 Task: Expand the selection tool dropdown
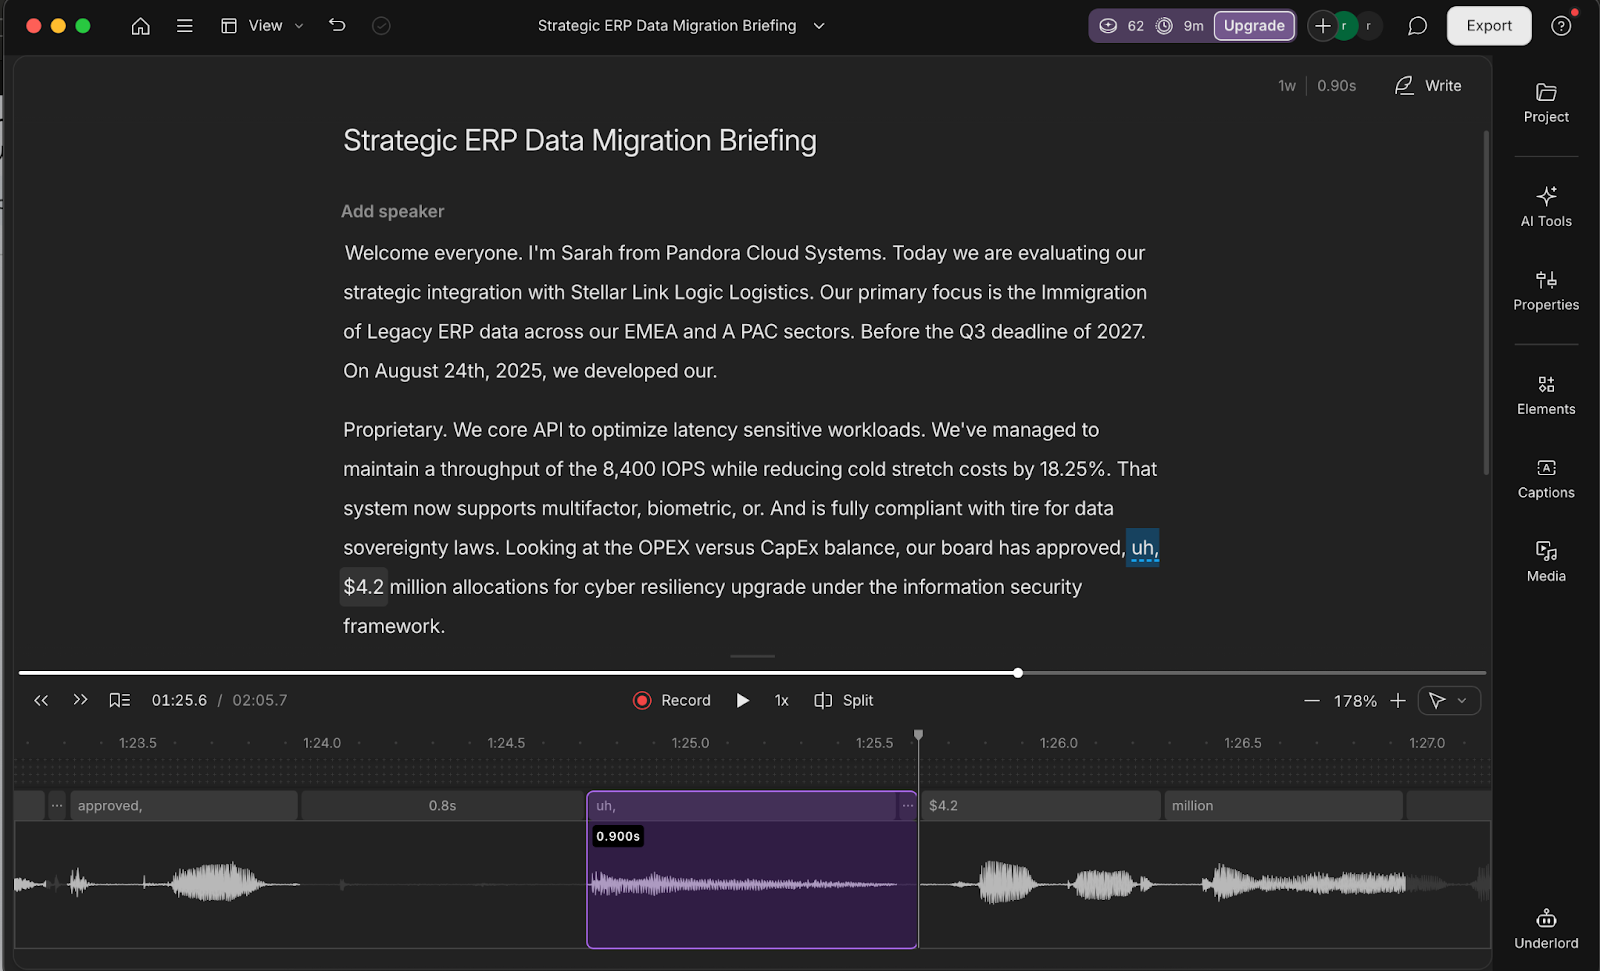1462,700
